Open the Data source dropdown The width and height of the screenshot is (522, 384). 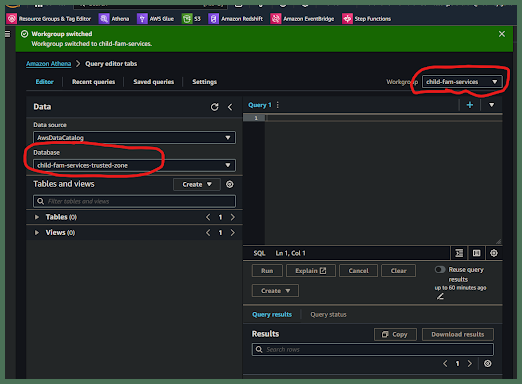(134, 138)
